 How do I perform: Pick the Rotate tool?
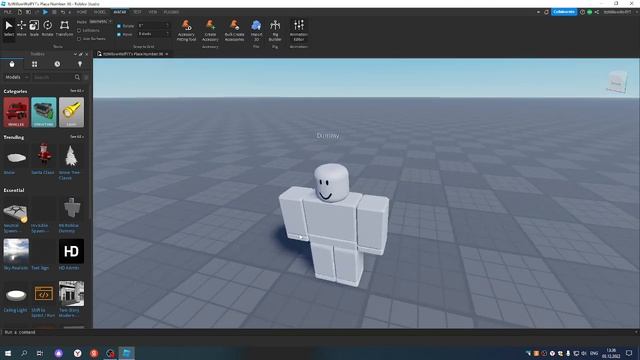47,28
